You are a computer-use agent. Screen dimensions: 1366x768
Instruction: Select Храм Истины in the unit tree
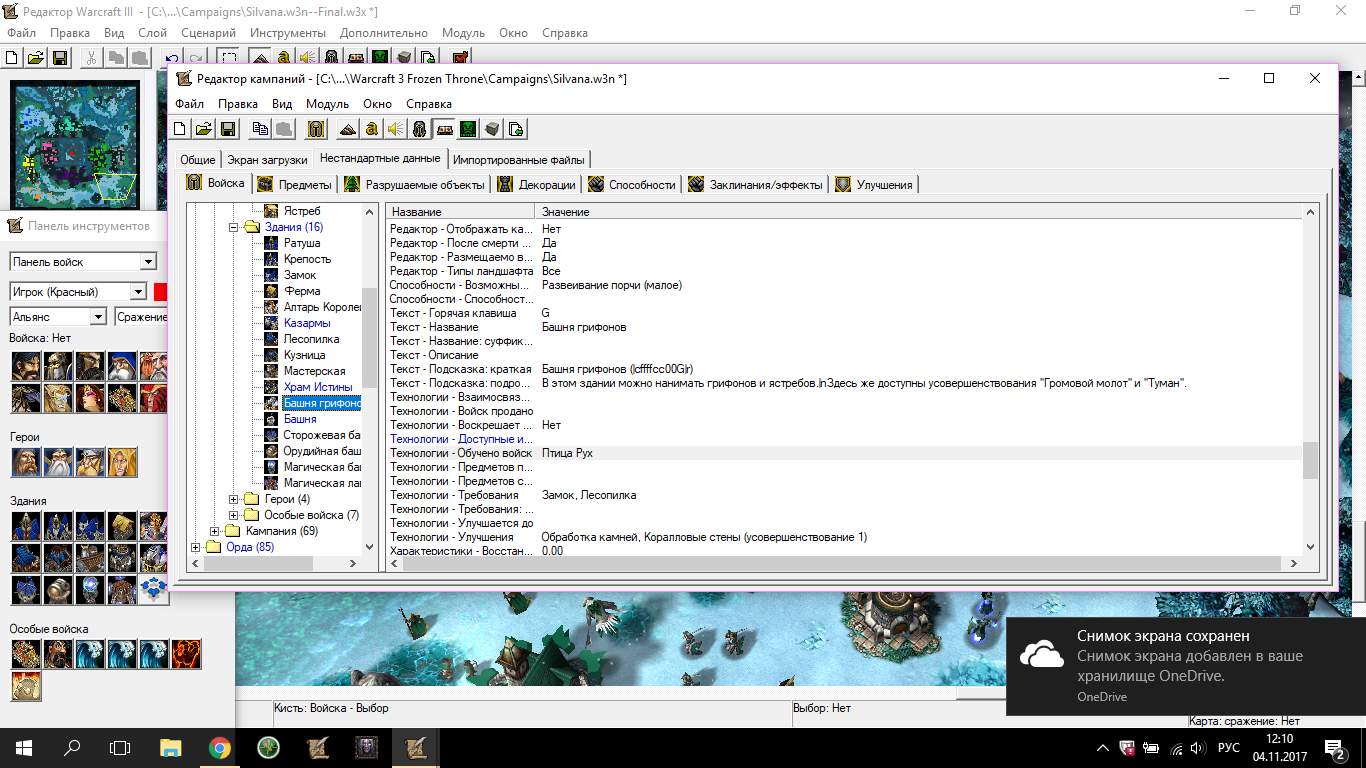pos(318,387)
